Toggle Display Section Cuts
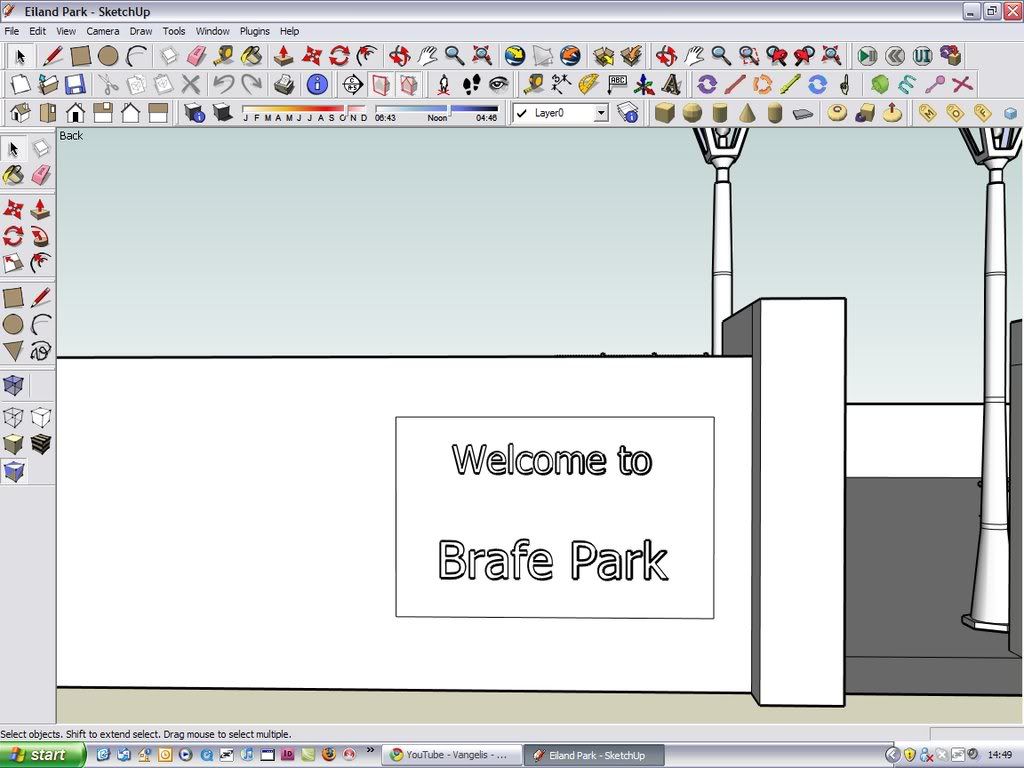The height and width of the screenshot is (768, 1024). [x=408, y=84]
